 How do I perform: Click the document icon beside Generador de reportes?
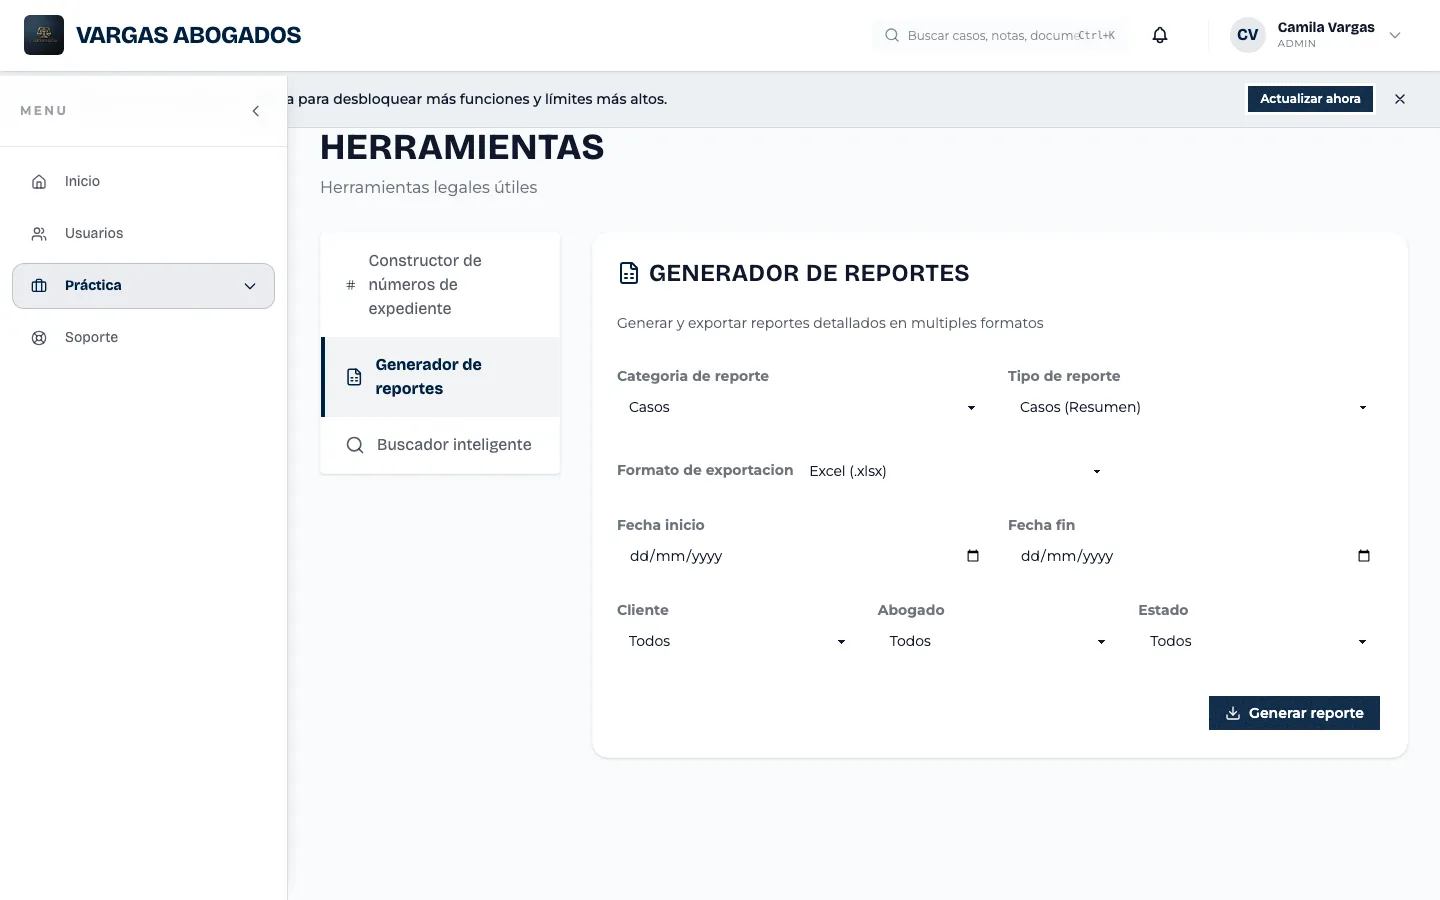[354, 377]
